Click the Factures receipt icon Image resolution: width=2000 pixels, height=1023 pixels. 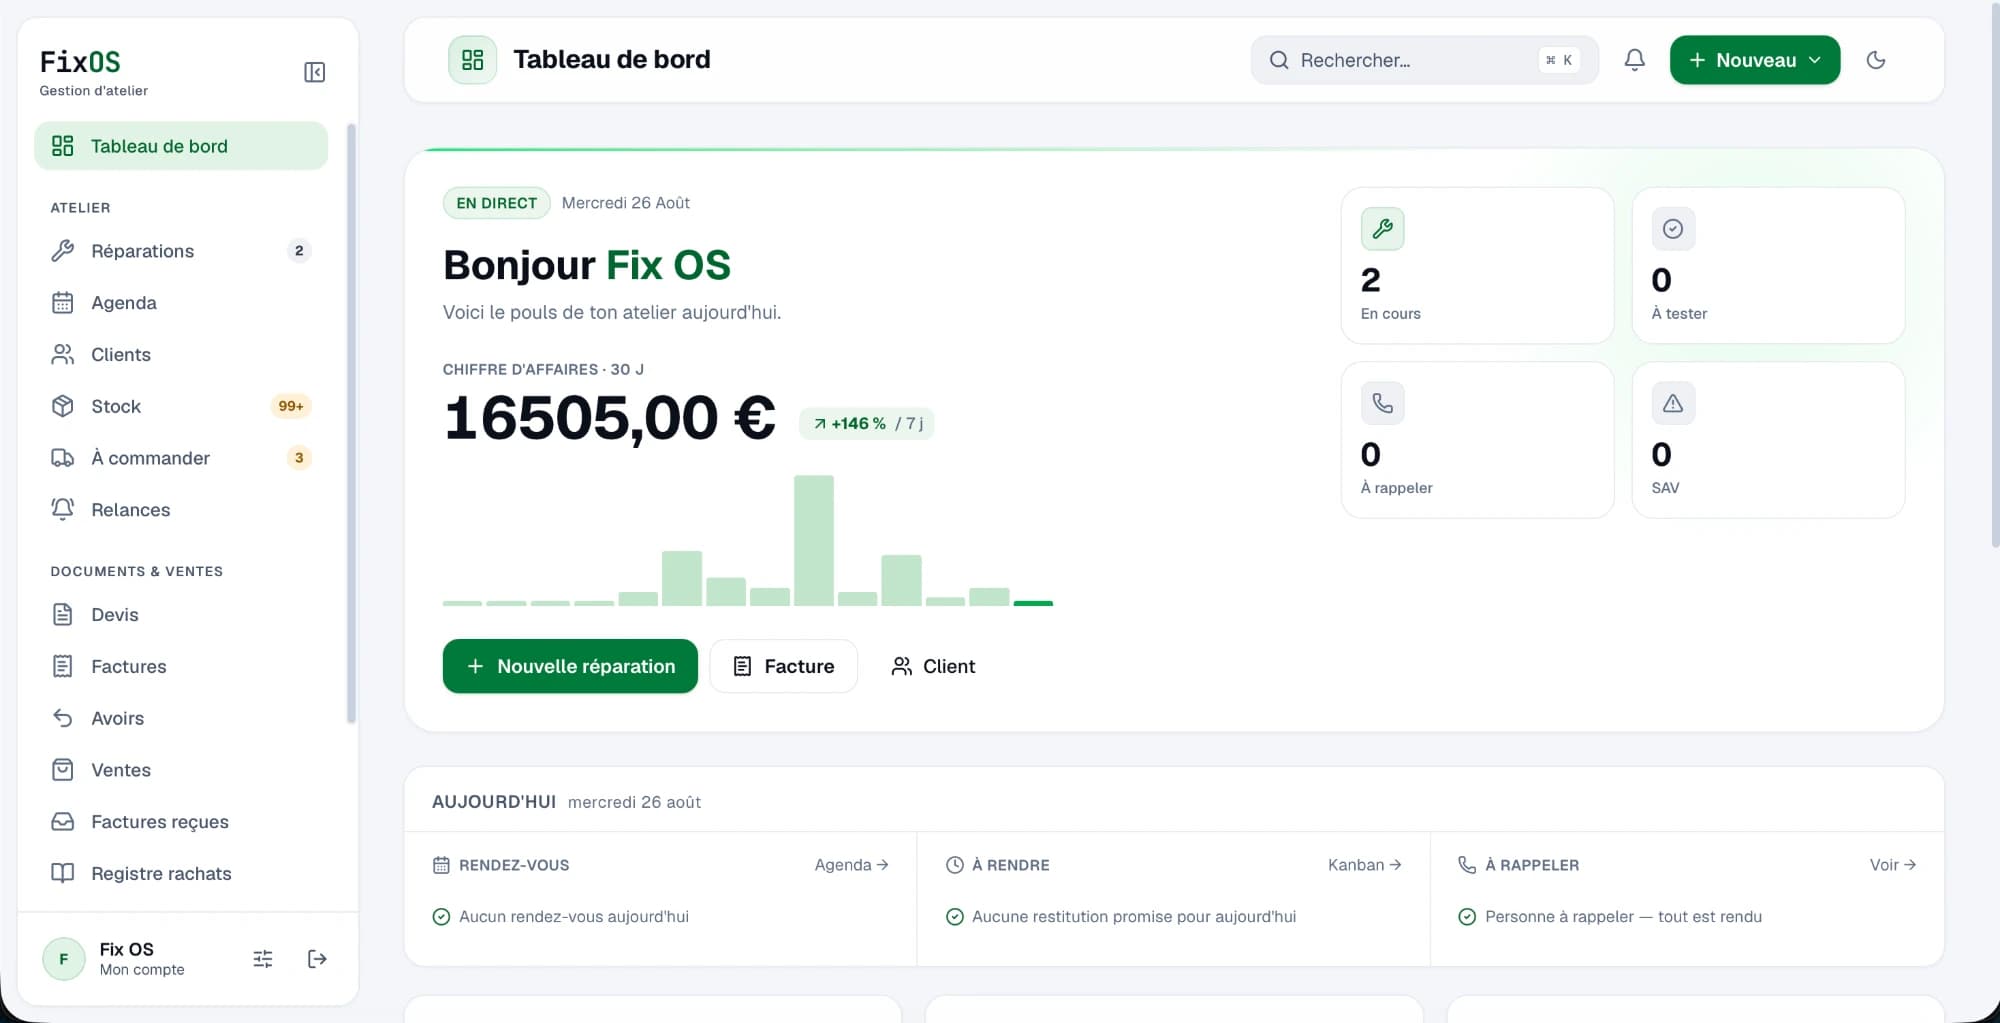[62, 667]
